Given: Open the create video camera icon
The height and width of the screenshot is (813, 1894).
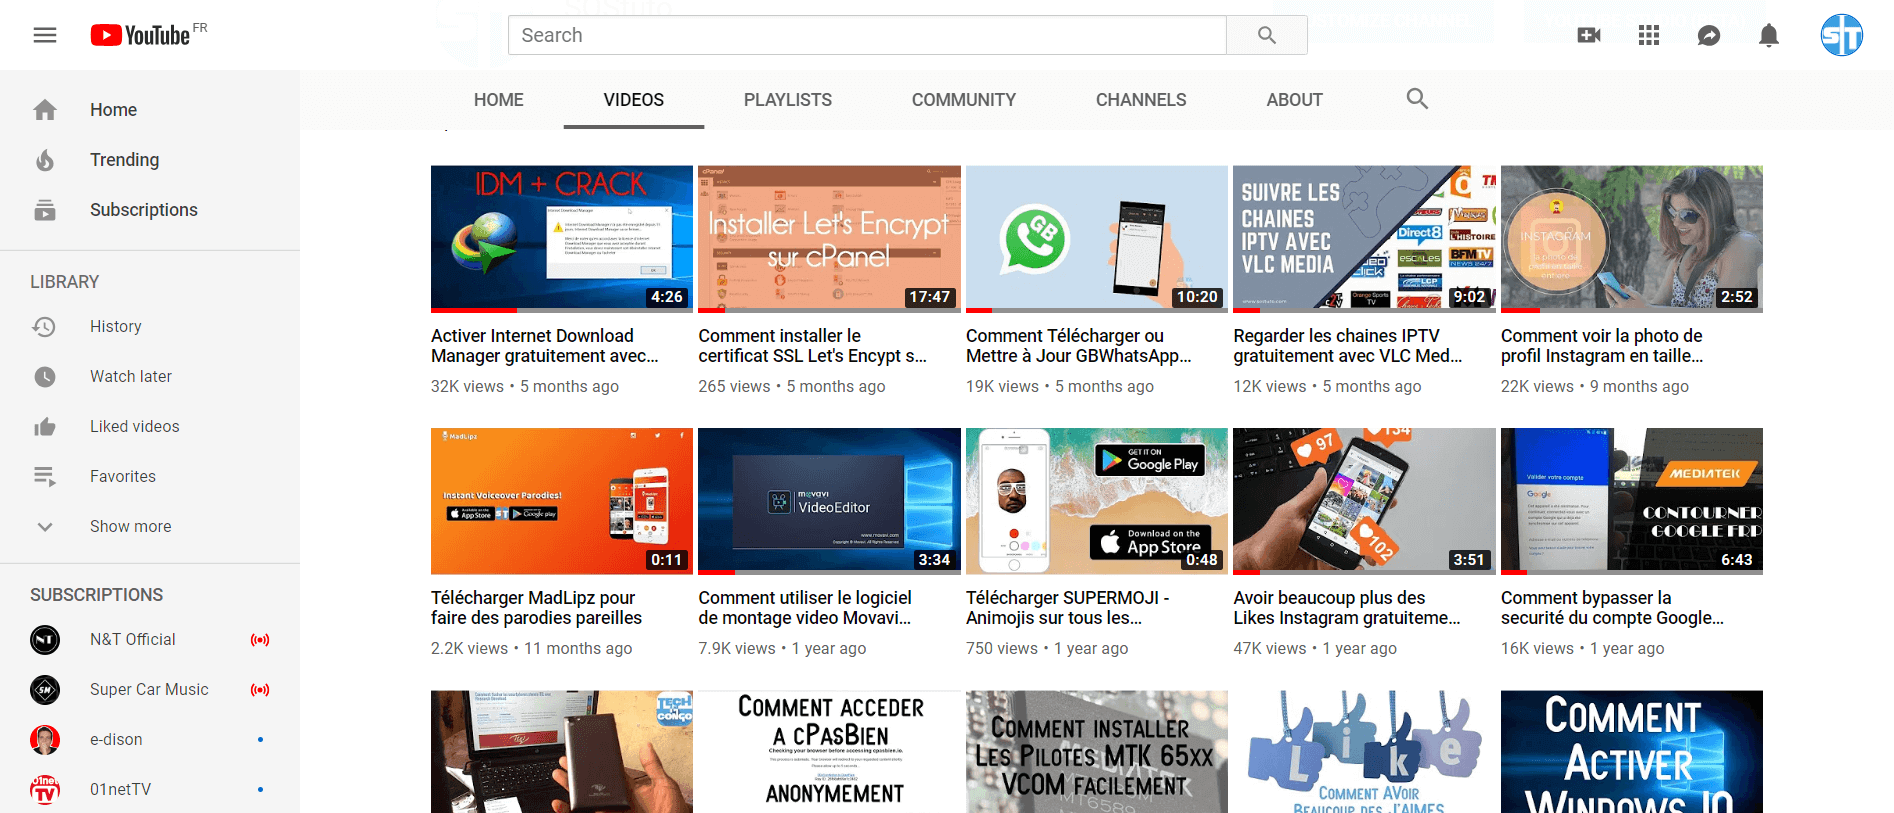Looking at the screenshot, I should [1589, 35].
